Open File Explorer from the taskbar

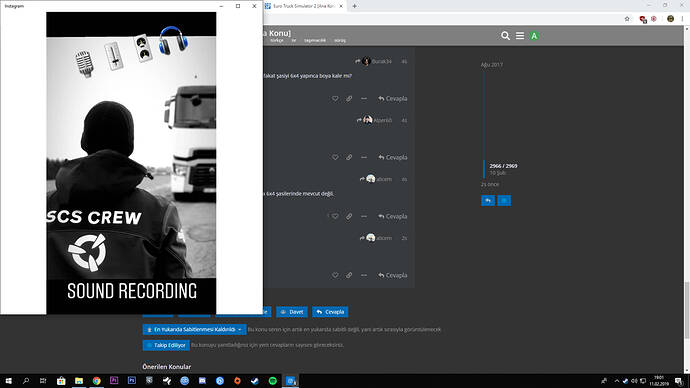coord(79,381)
